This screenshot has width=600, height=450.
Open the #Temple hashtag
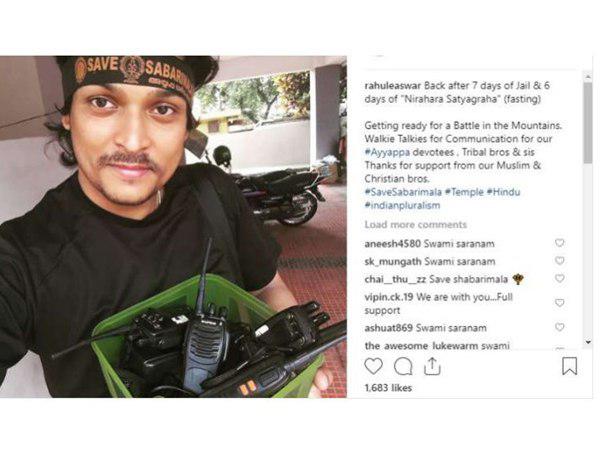coord(464,192)
